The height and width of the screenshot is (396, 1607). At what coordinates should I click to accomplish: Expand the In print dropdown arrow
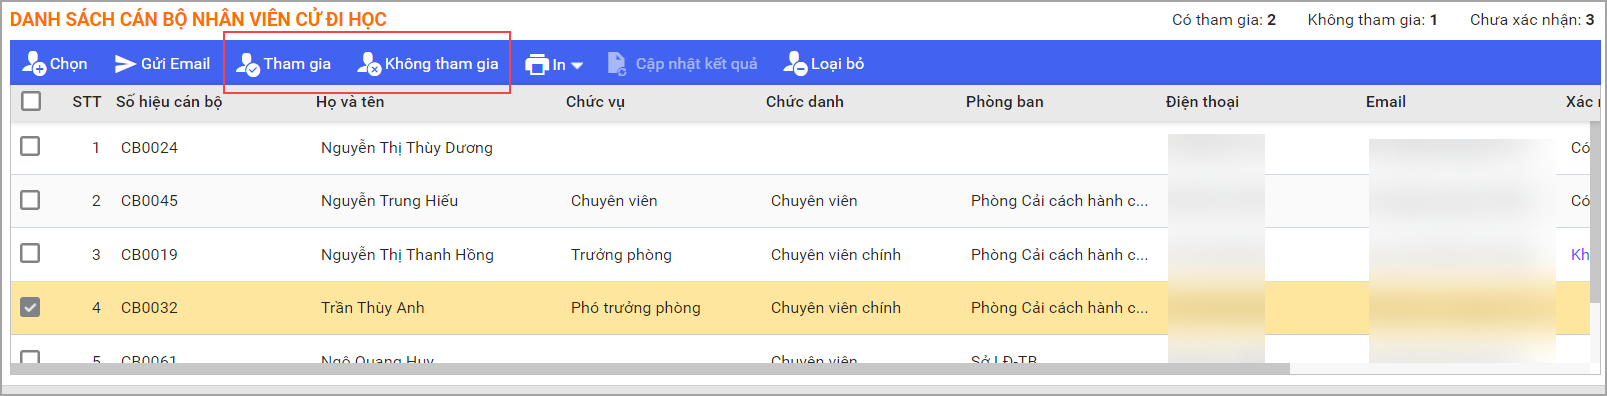click(x=577, y=66)
